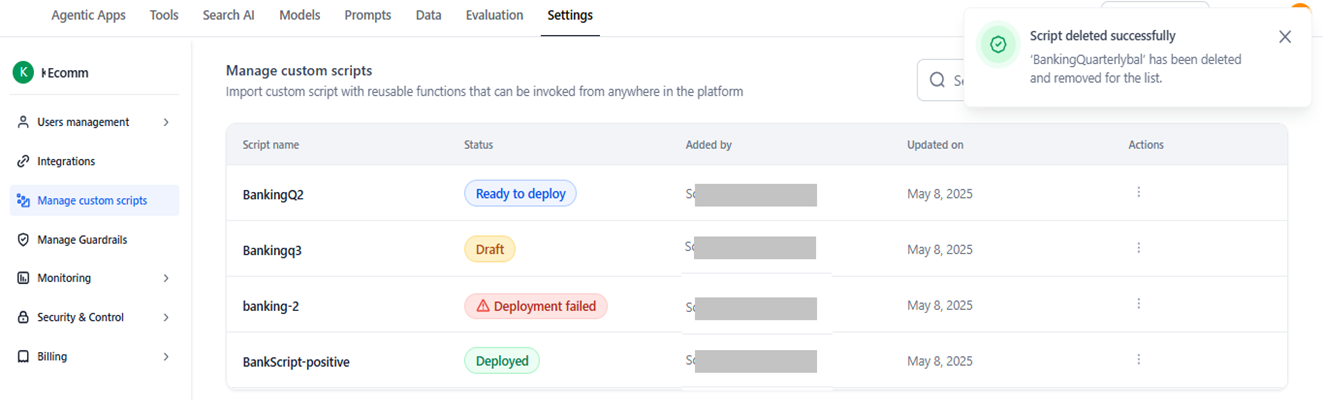
Task: Click three-dot menu for banking-2 script
Action: pyautogui.click(x=1138, y=304)
